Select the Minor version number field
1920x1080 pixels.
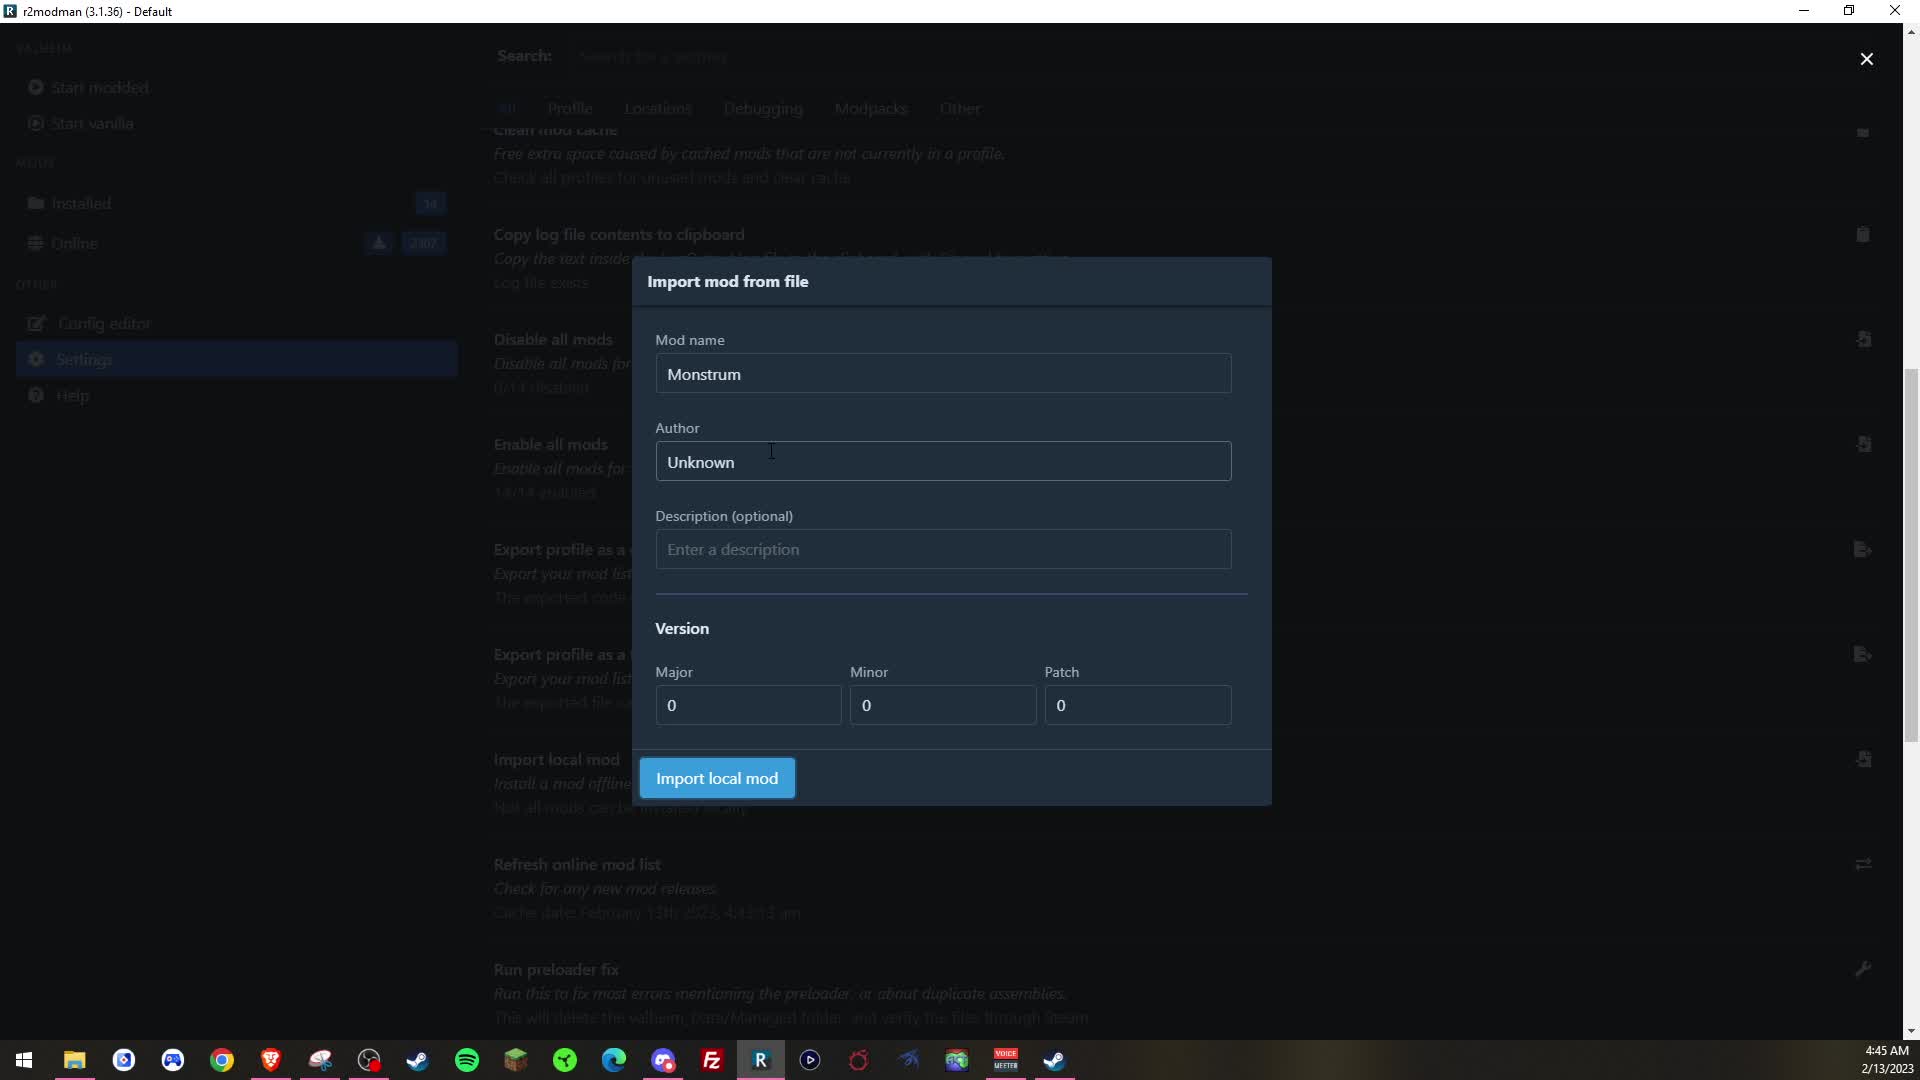coord(942,705)
